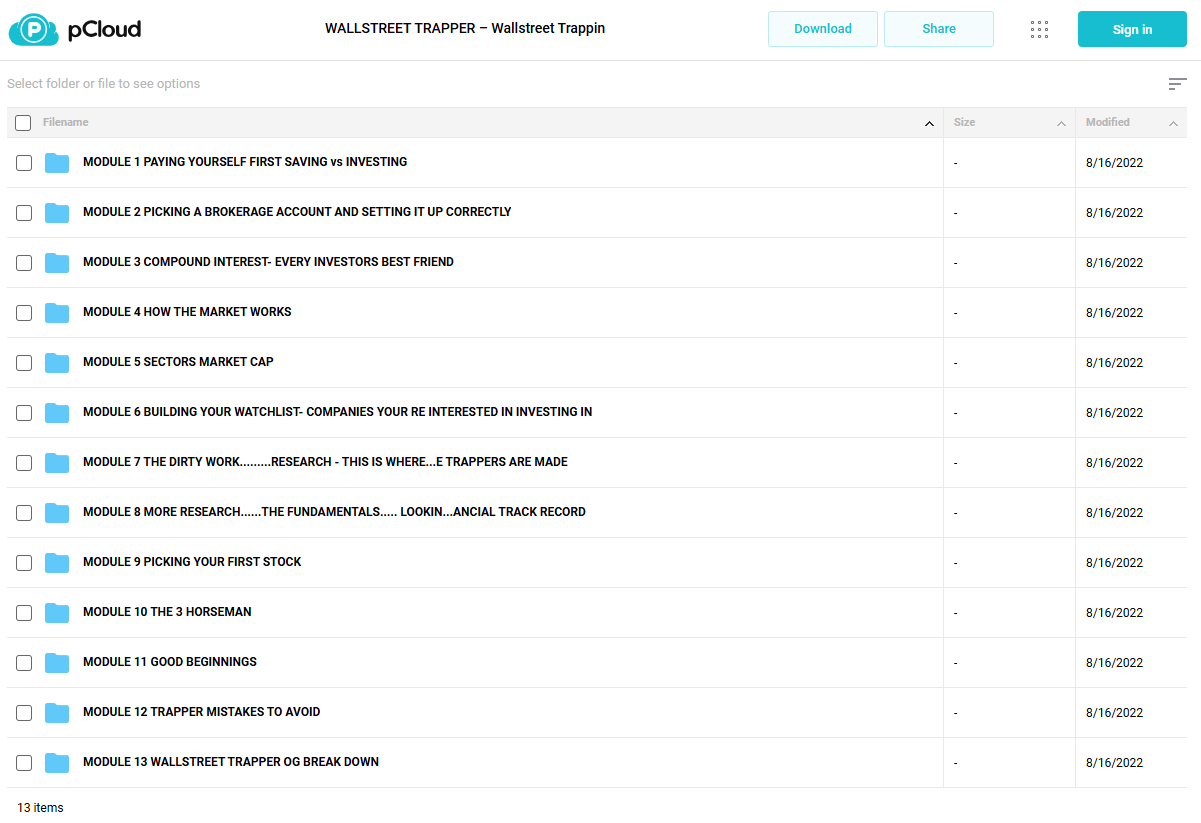Click the WALLSTREET TRAPPER page title
Screen dimensions: 1201x823
point(465,28)
